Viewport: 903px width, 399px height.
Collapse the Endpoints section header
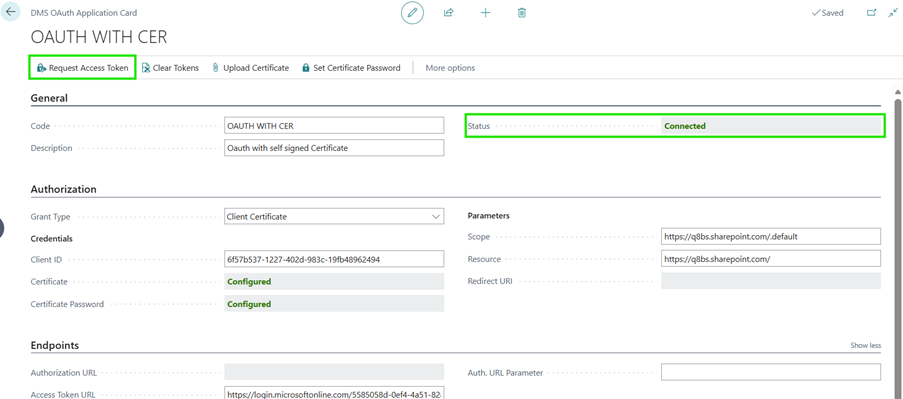[55, 345]
